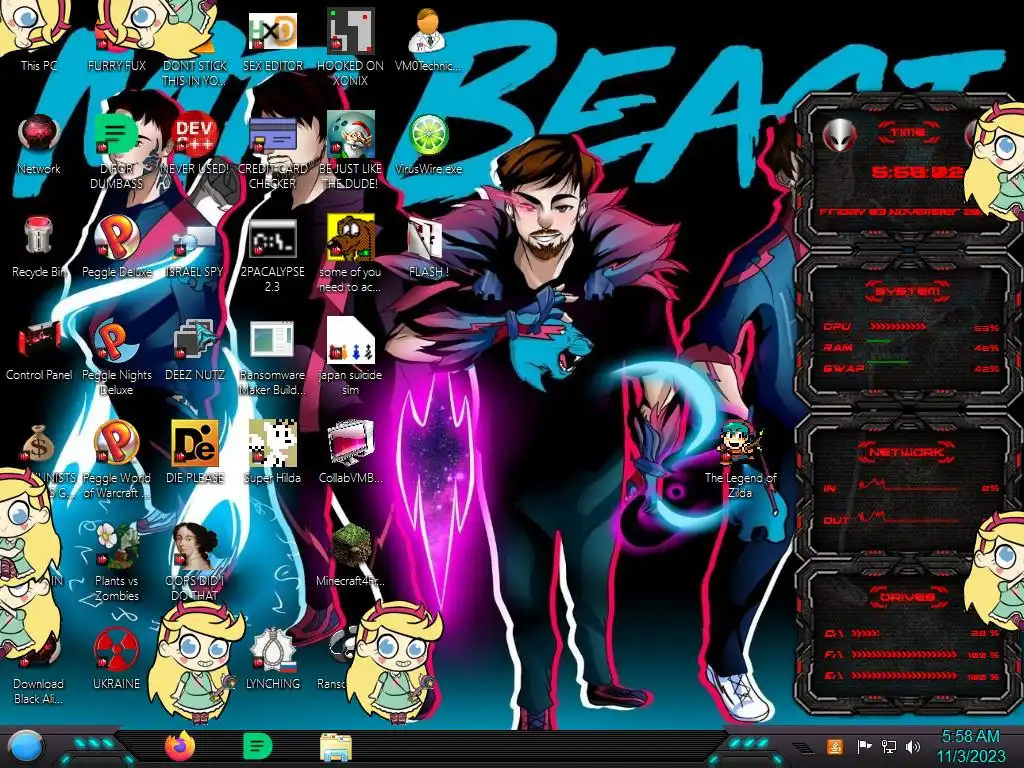Open the japan suicide sim icon
The width and height of the screenshot is (1024, 768).
point(350,358)
